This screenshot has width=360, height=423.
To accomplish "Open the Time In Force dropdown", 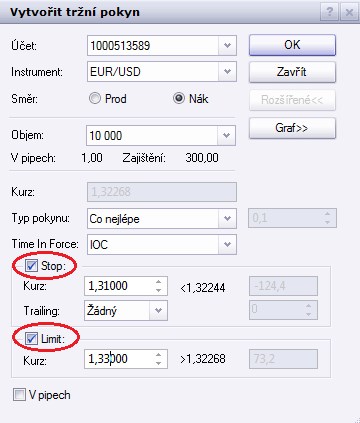I will point(227,244).
